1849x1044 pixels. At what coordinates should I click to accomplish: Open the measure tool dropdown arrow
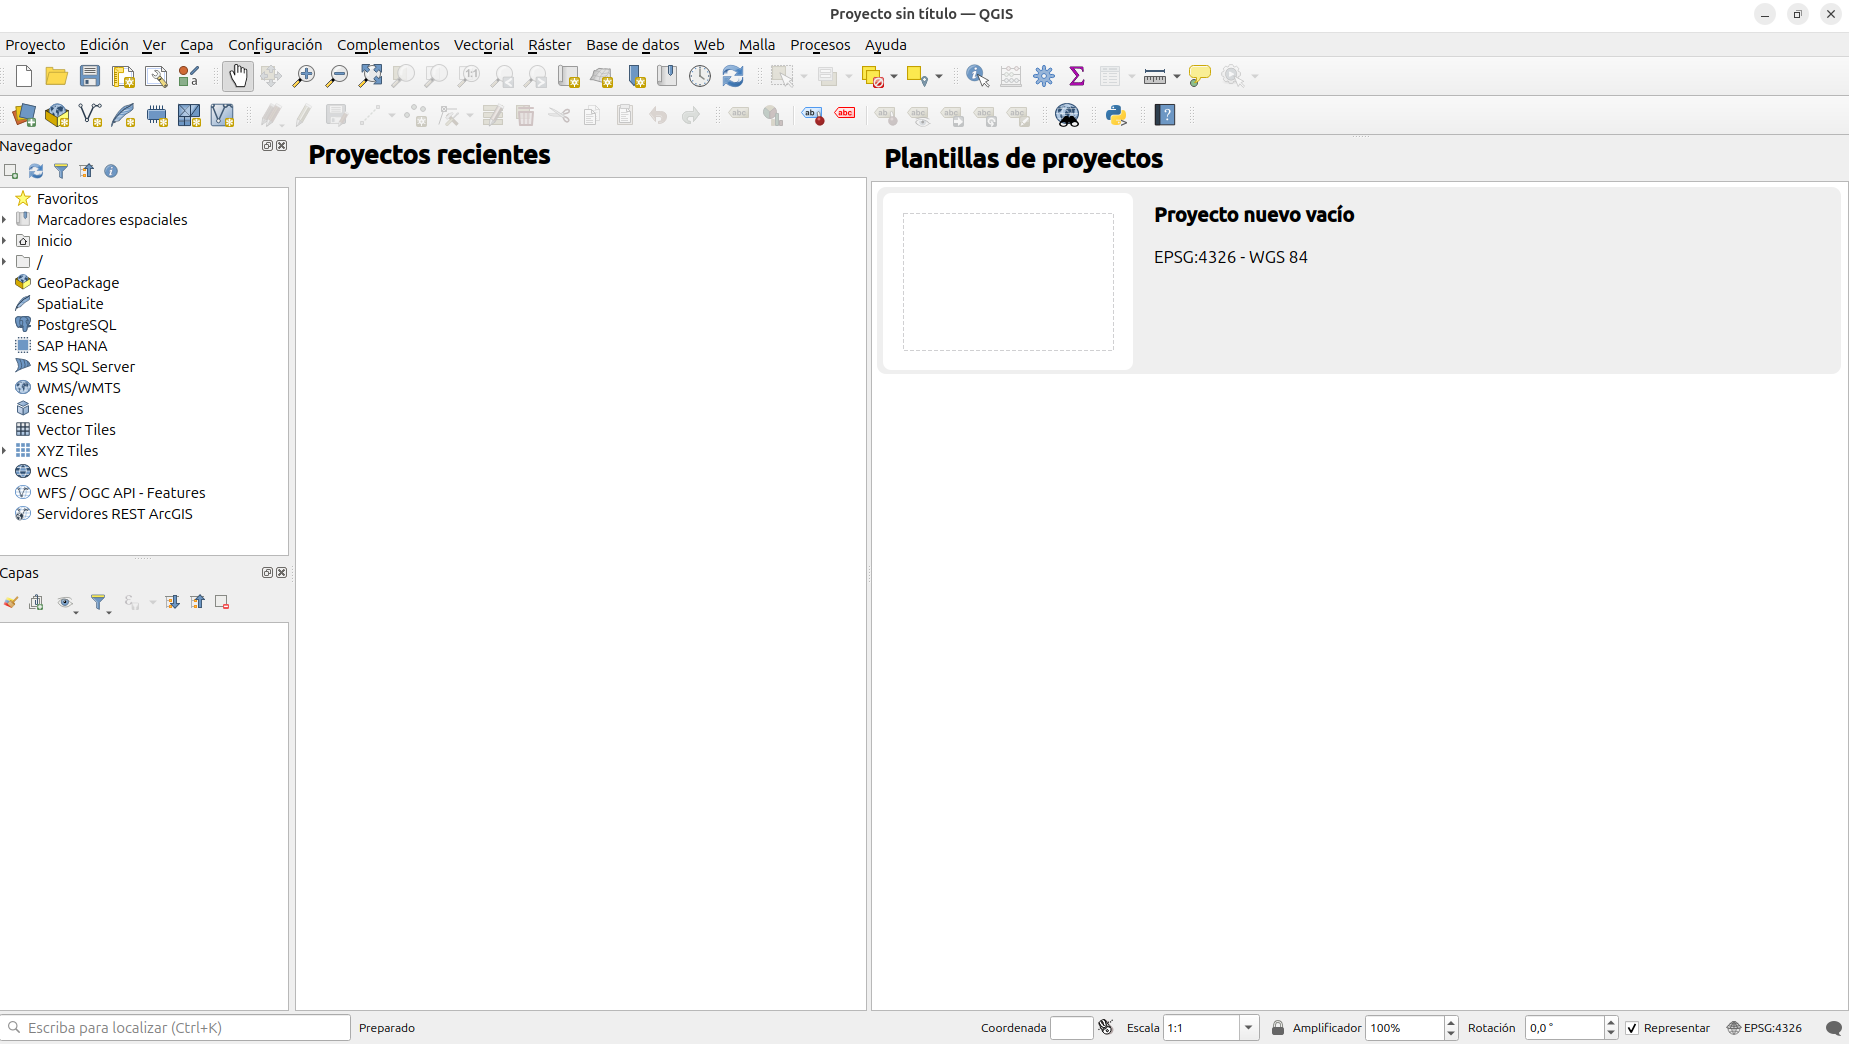click(x=1177, y=77)
